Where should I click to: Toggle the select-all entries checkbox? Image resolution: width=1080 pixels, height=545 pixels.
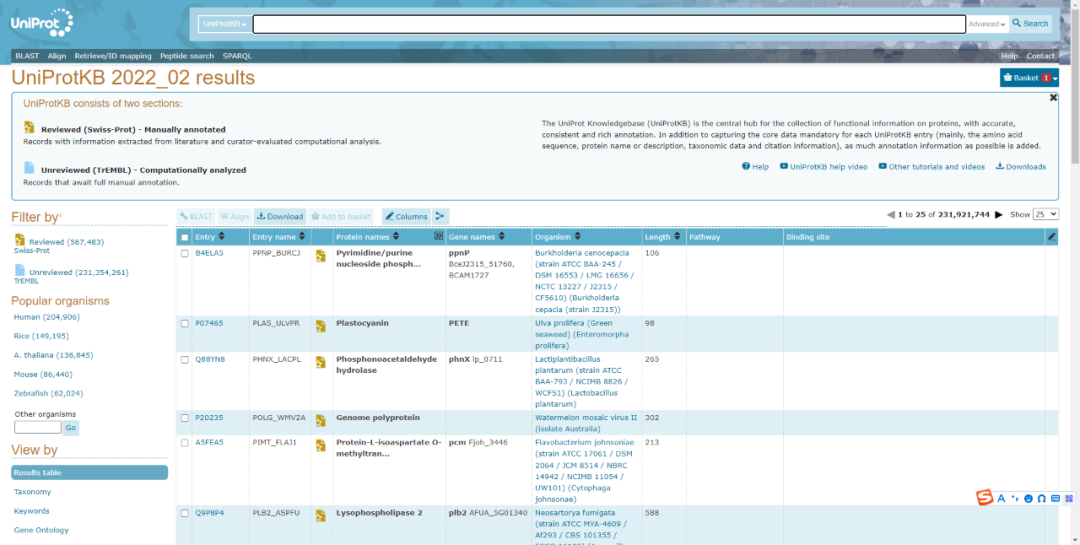click(184, 237)
